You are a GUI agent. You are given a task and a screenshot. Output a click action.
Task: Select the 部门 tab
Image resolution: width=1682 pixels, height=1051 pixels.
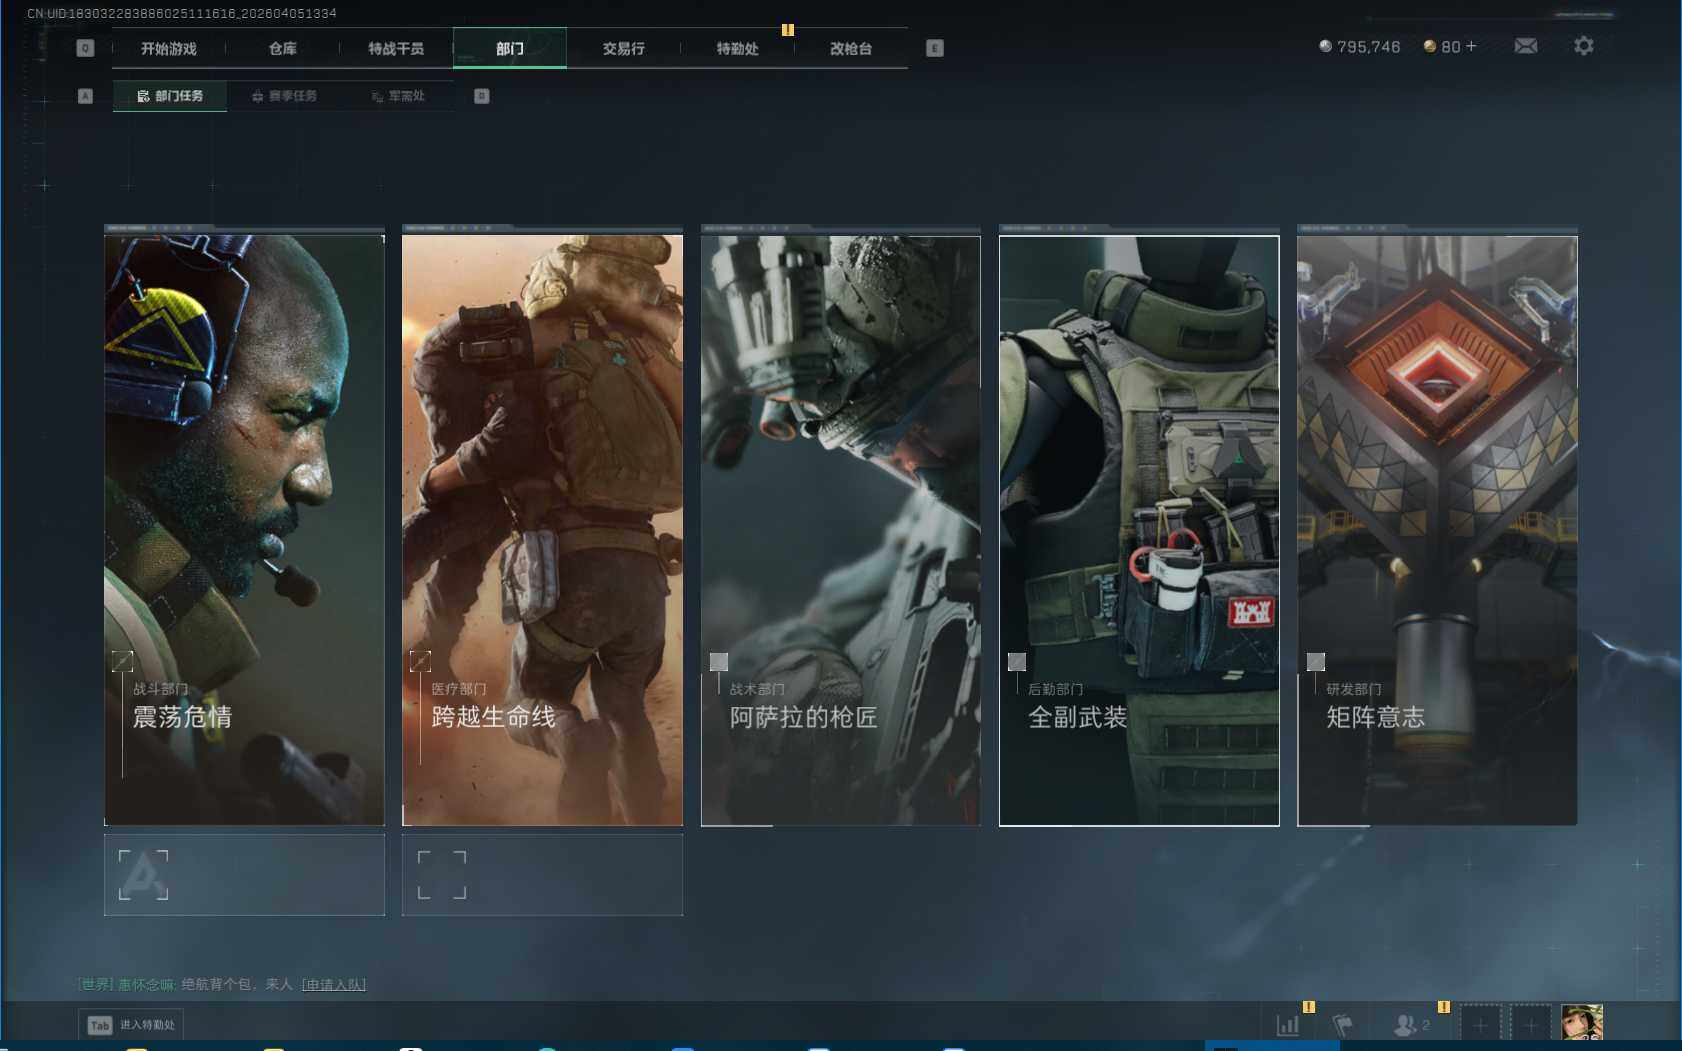(510, 48)
